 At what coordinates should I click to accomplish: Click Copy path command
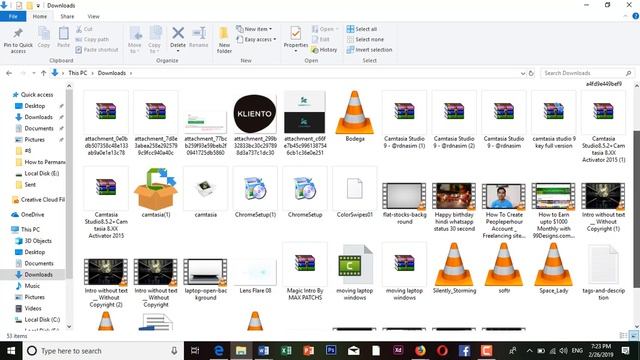point(92,39)
